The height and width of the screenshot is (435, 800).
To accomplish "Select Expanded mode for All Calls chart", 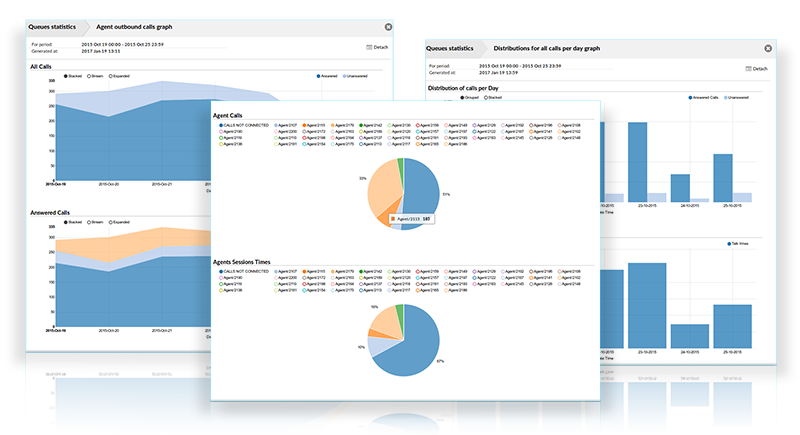I will [x=119, y=76].
